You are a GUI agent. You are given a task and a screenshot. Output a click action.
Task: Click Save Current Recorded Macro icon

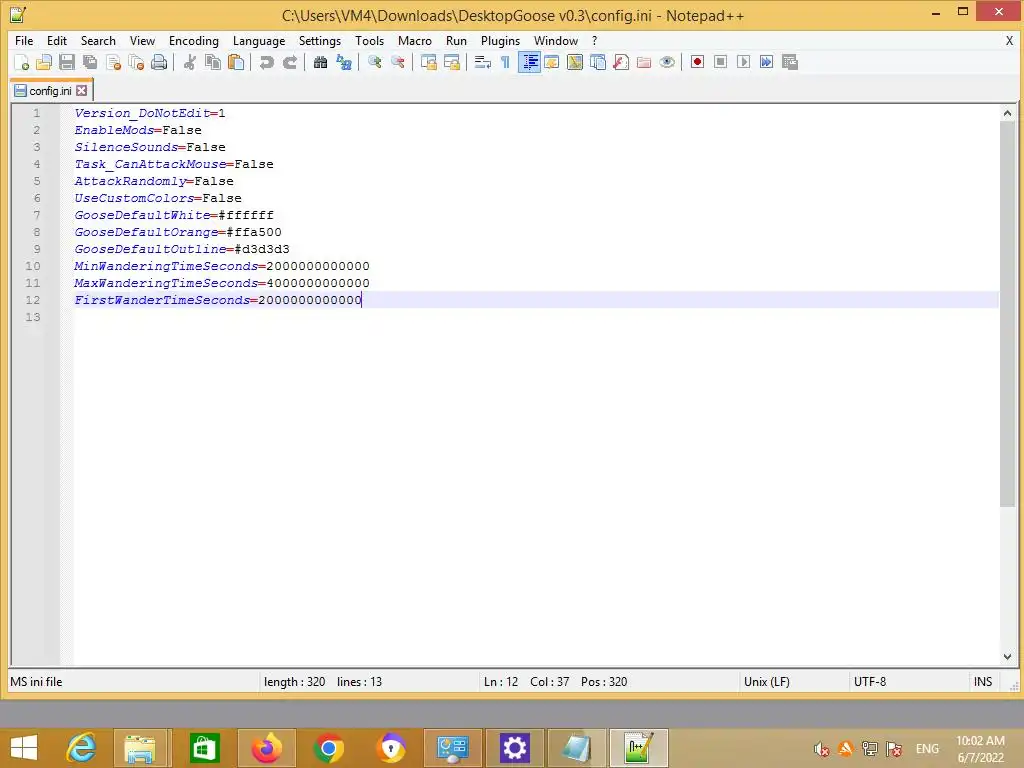790,62
